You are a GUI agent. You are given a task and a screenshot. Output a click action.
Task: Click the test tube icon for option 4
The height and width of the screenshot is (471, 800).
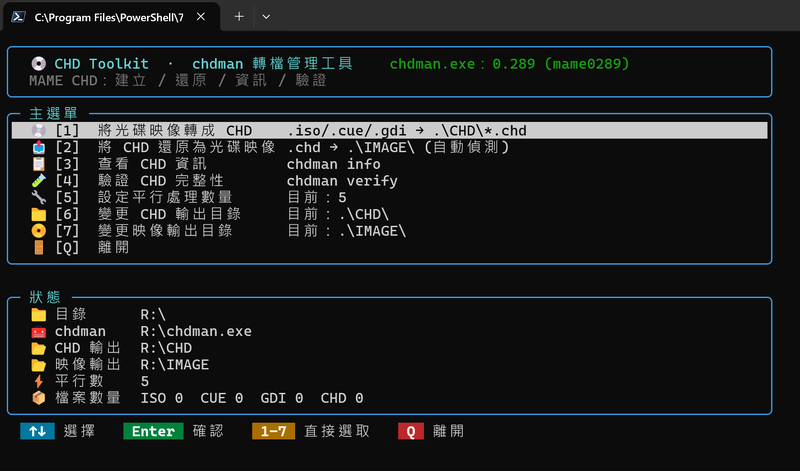(x=38, y=181)
